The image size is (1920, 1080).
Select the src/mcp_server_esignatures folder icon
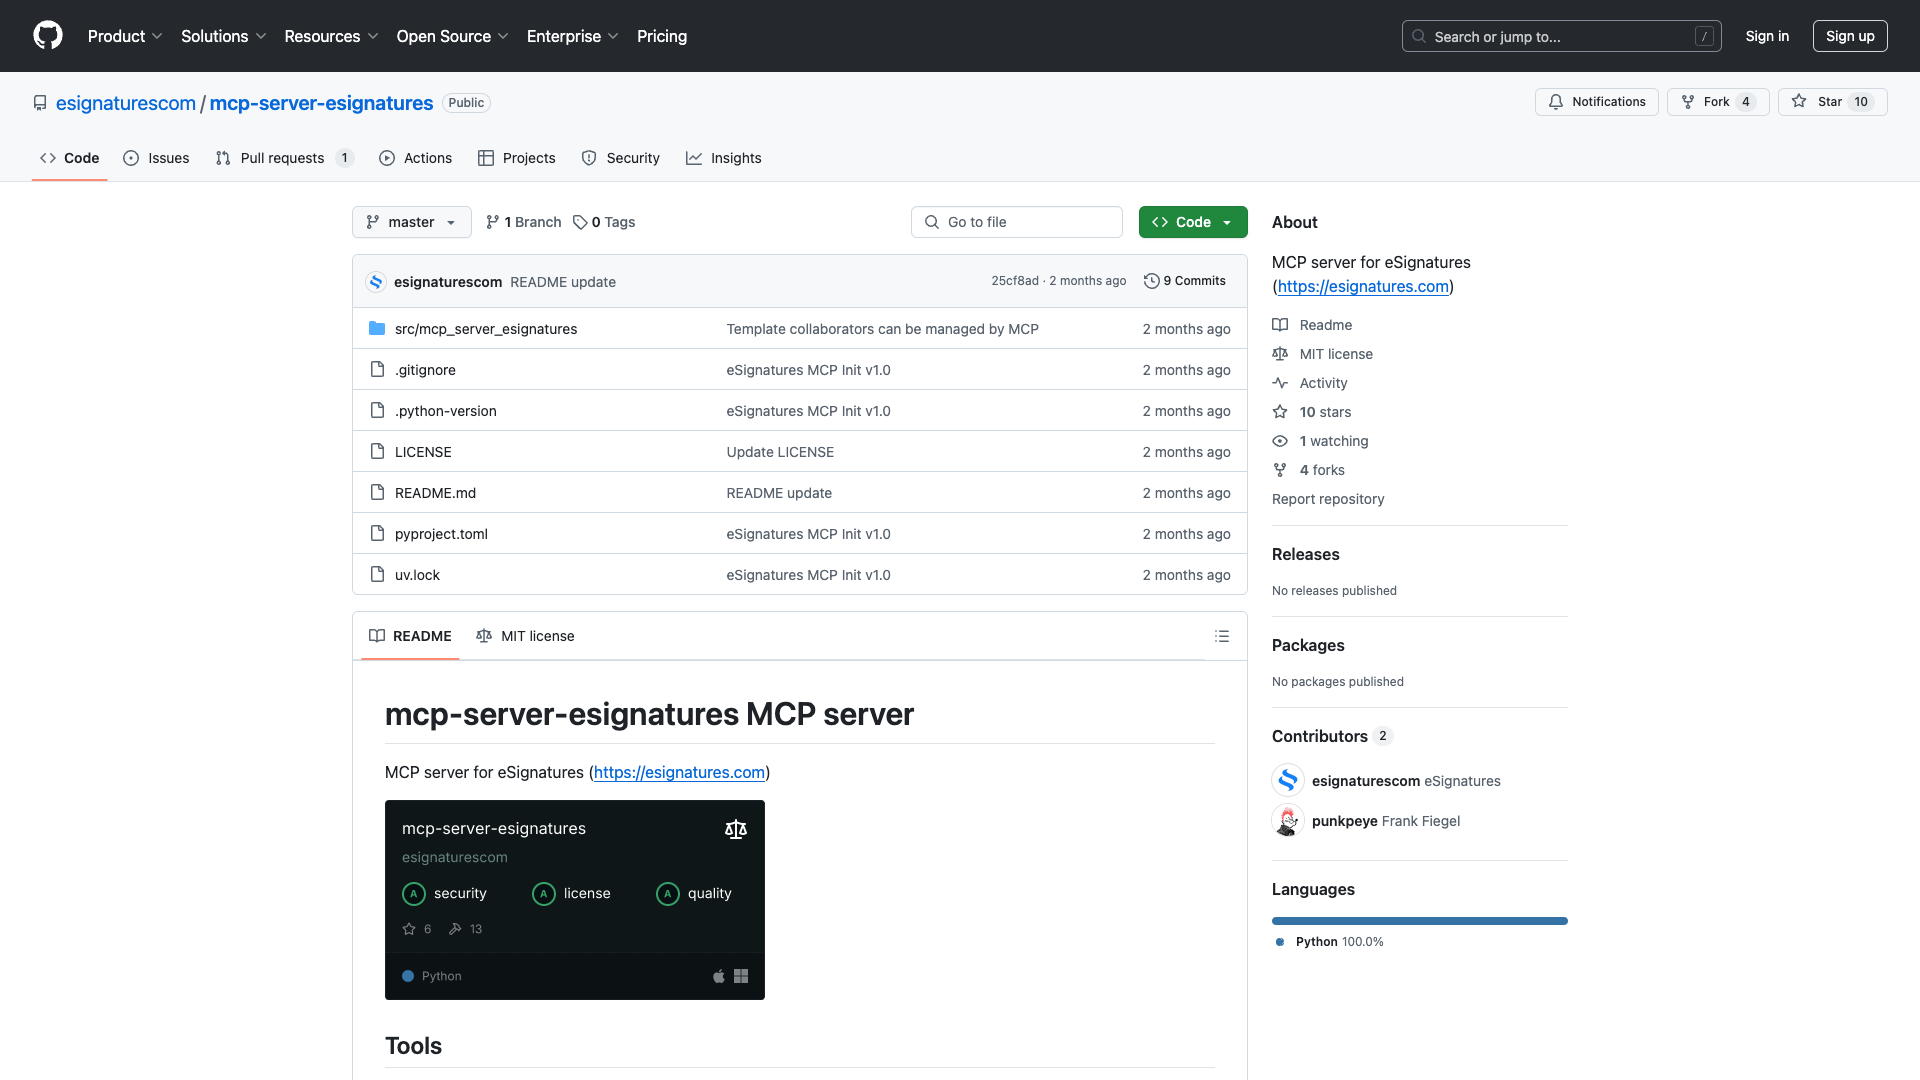pyautogui.click(x=377, y=328)
